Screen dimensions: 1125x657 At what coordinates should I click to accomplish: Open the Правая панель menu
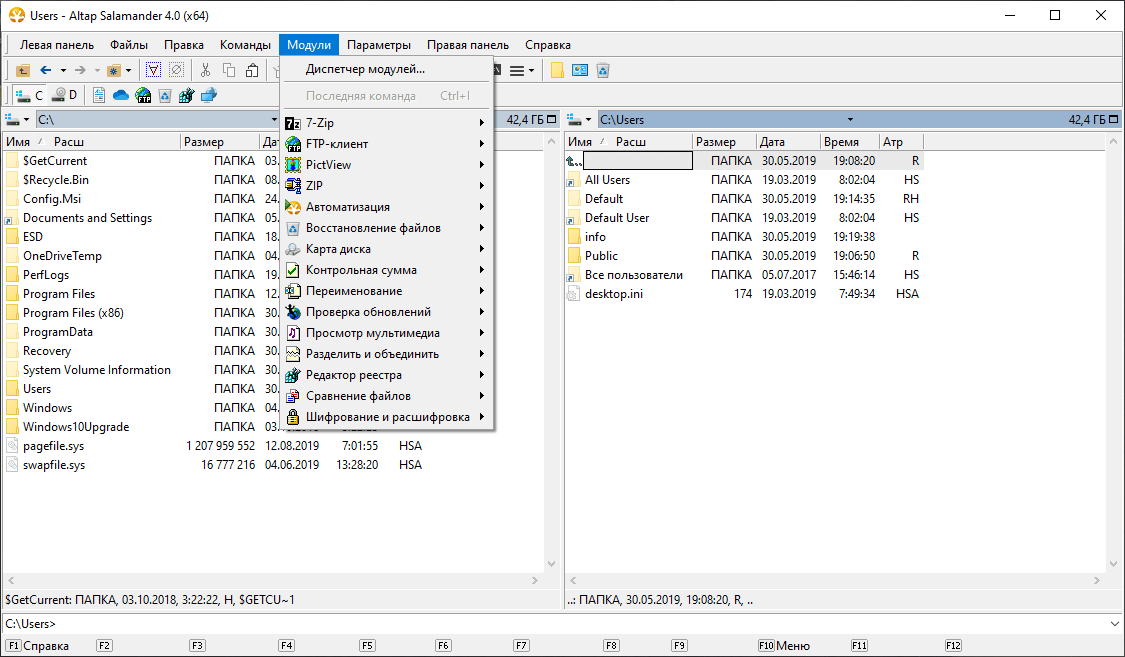[x=468, y=44]
